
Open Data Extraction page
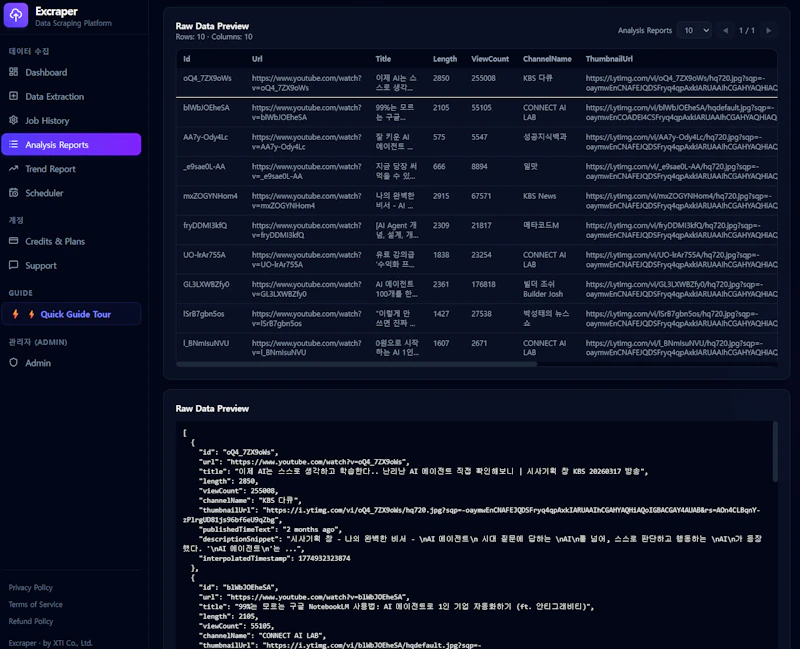tap(71, 96)
